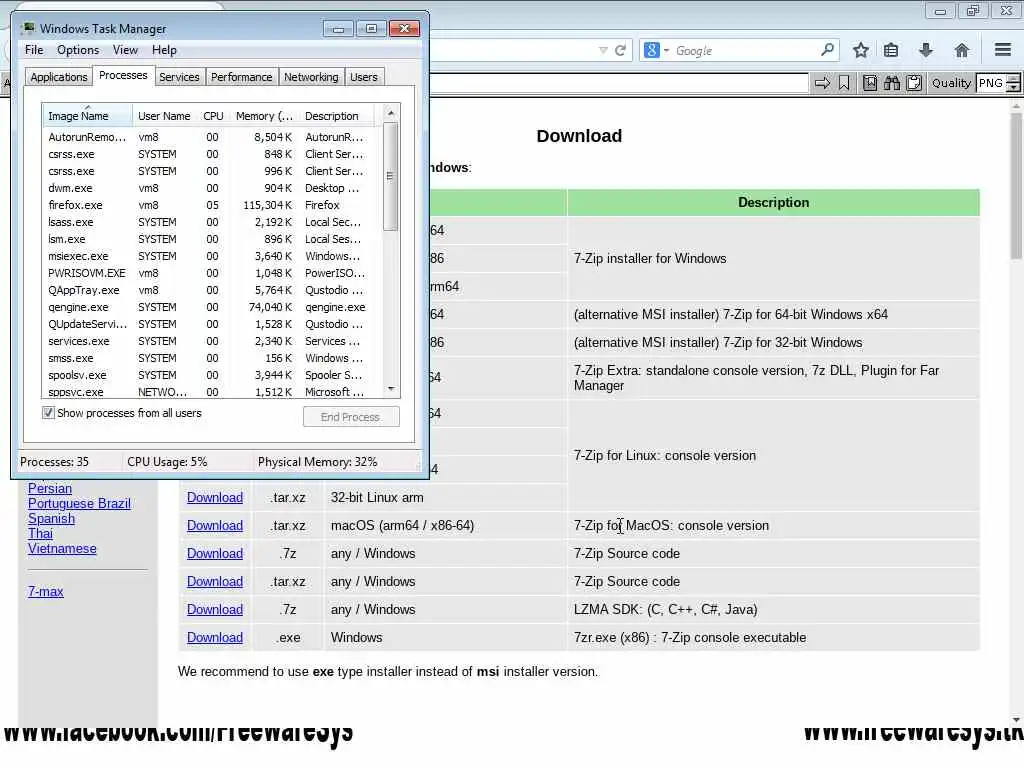The image size is (1024, 768).
Task: Click the framed bookmark icon in second toolbar
Action: pyautogui.click(x=870, y=83)
